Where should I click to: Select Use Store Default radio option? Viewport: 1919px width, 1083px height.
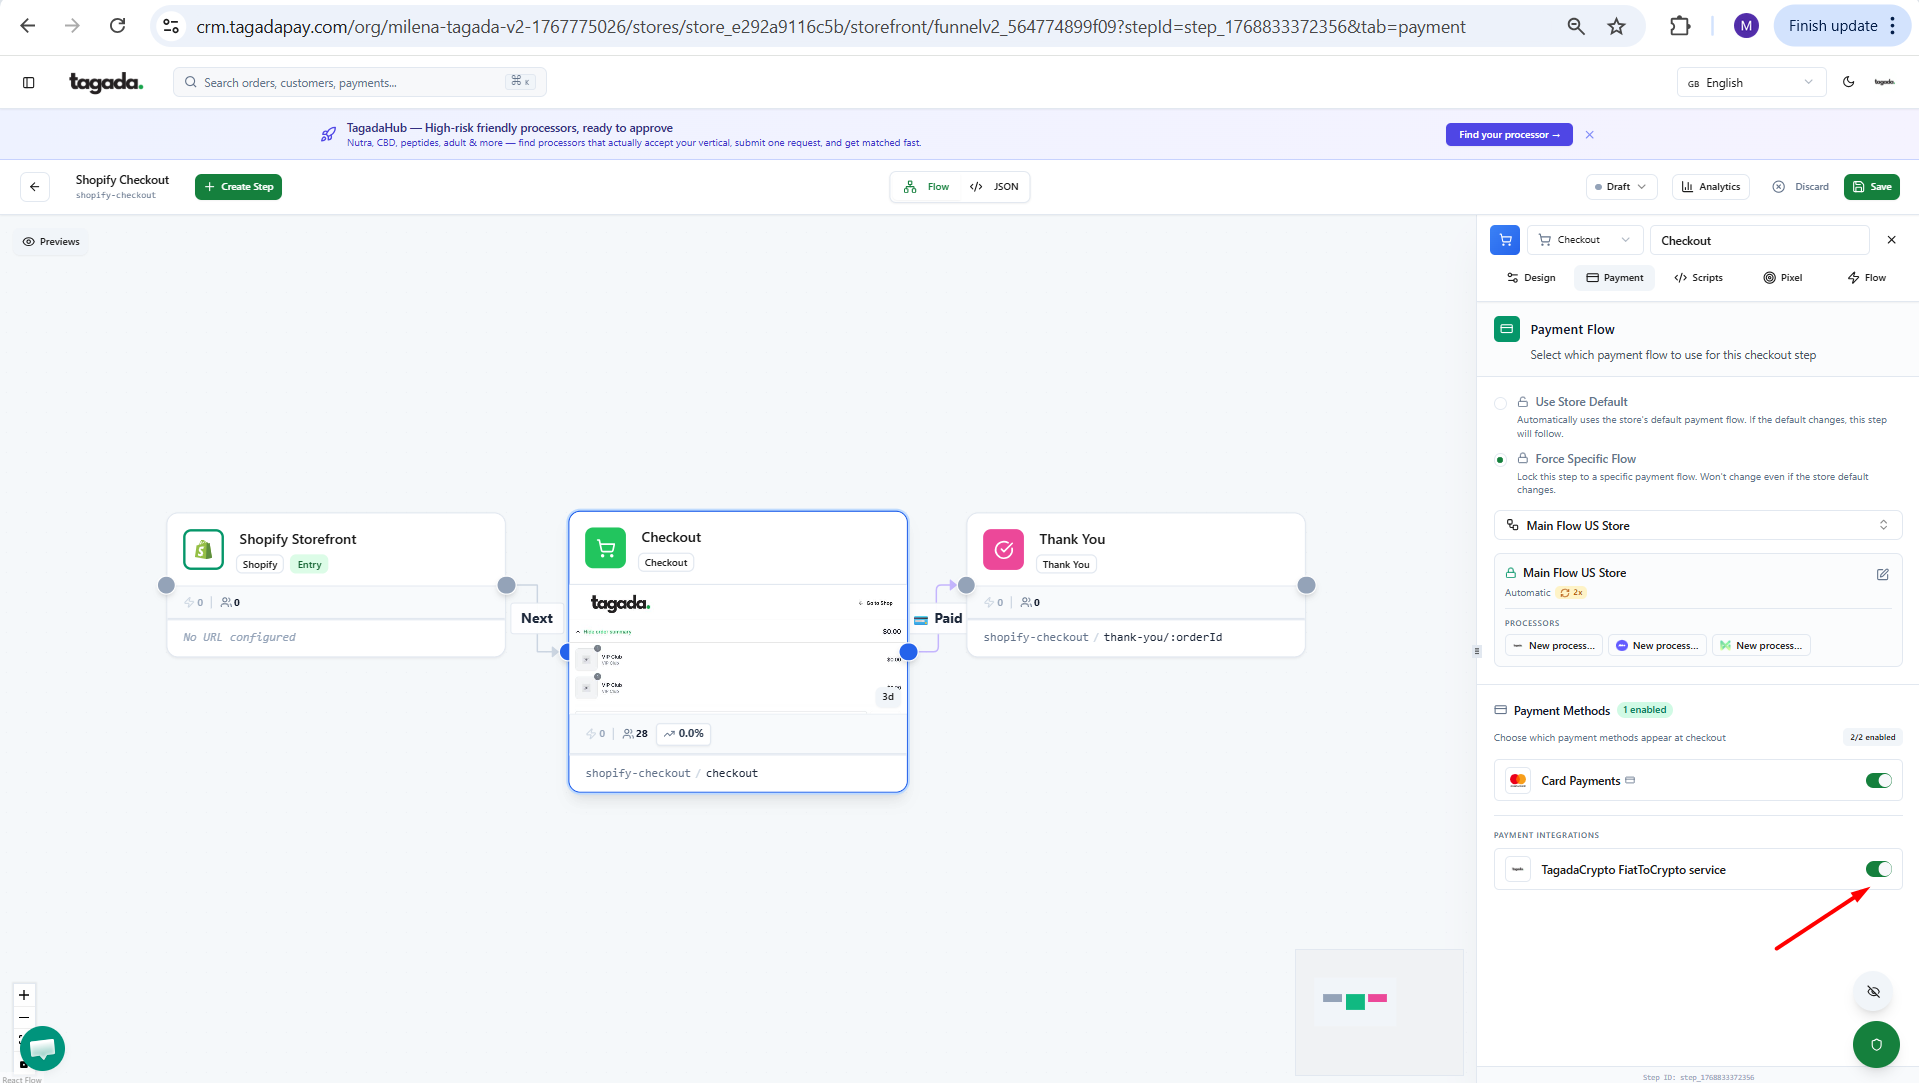click(x=1500, y=403)
